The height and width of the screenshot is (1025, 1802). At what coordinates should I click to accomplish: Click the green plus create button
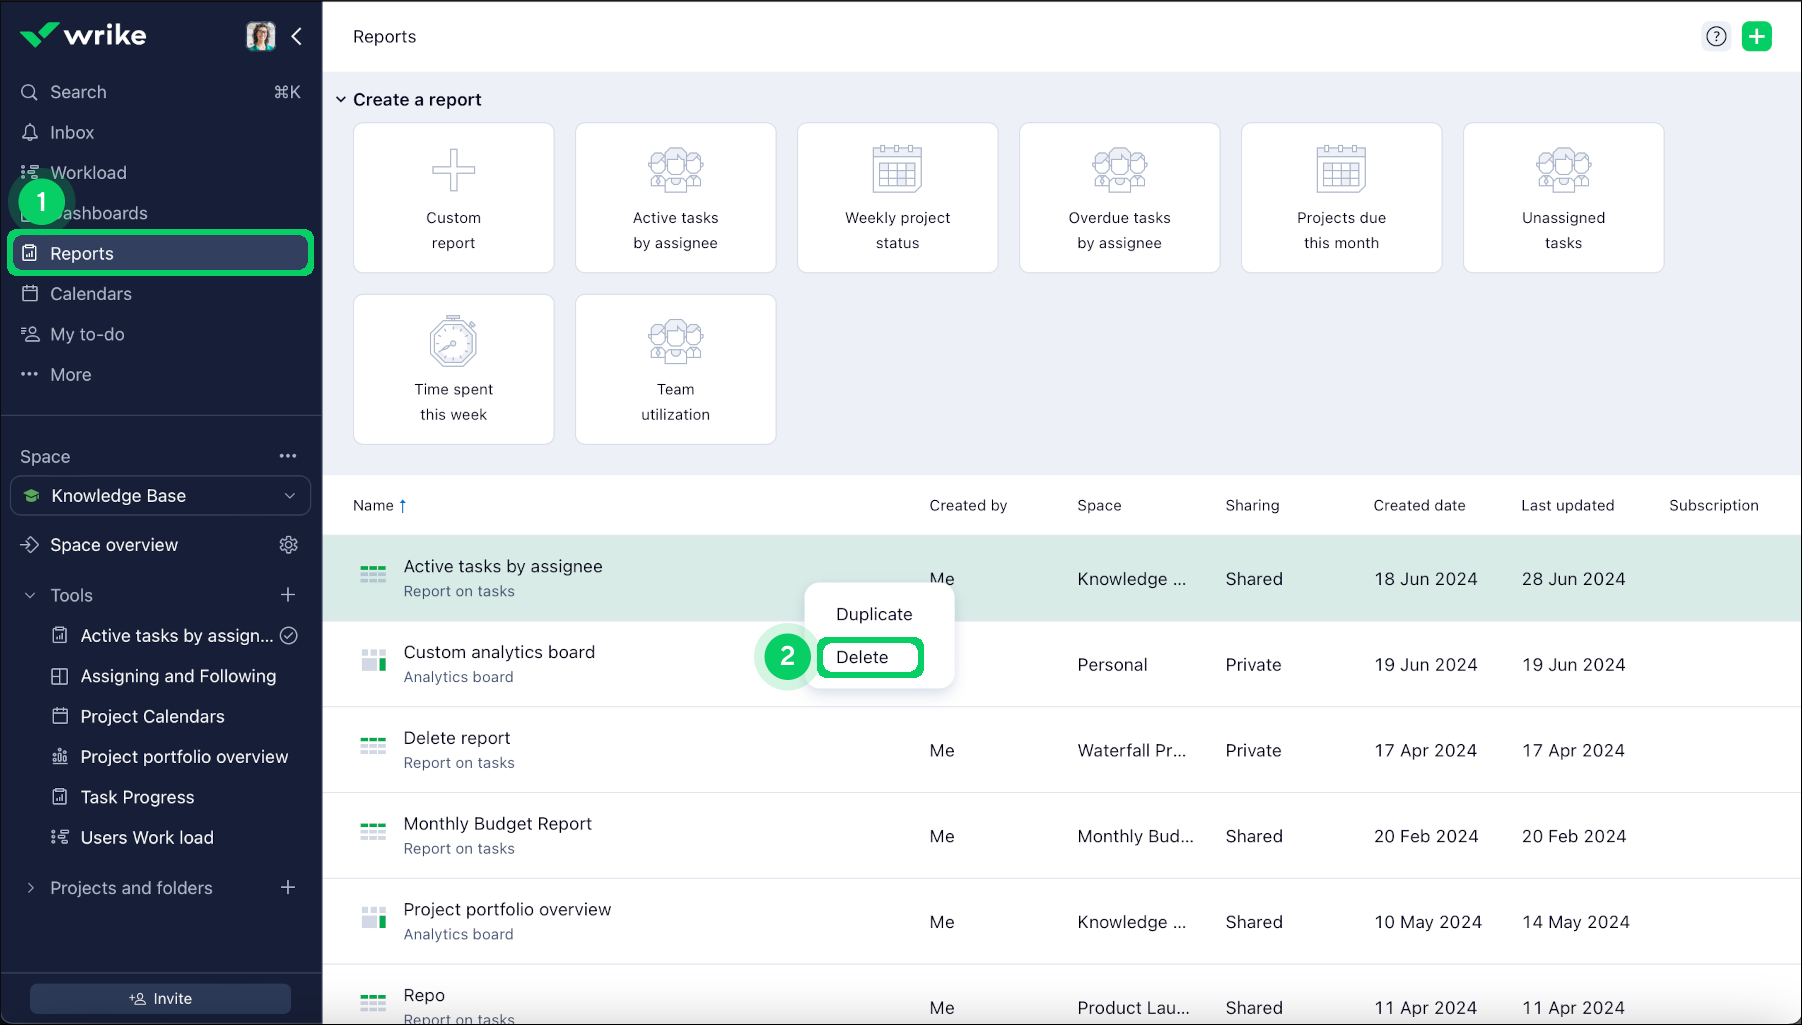1756,37
